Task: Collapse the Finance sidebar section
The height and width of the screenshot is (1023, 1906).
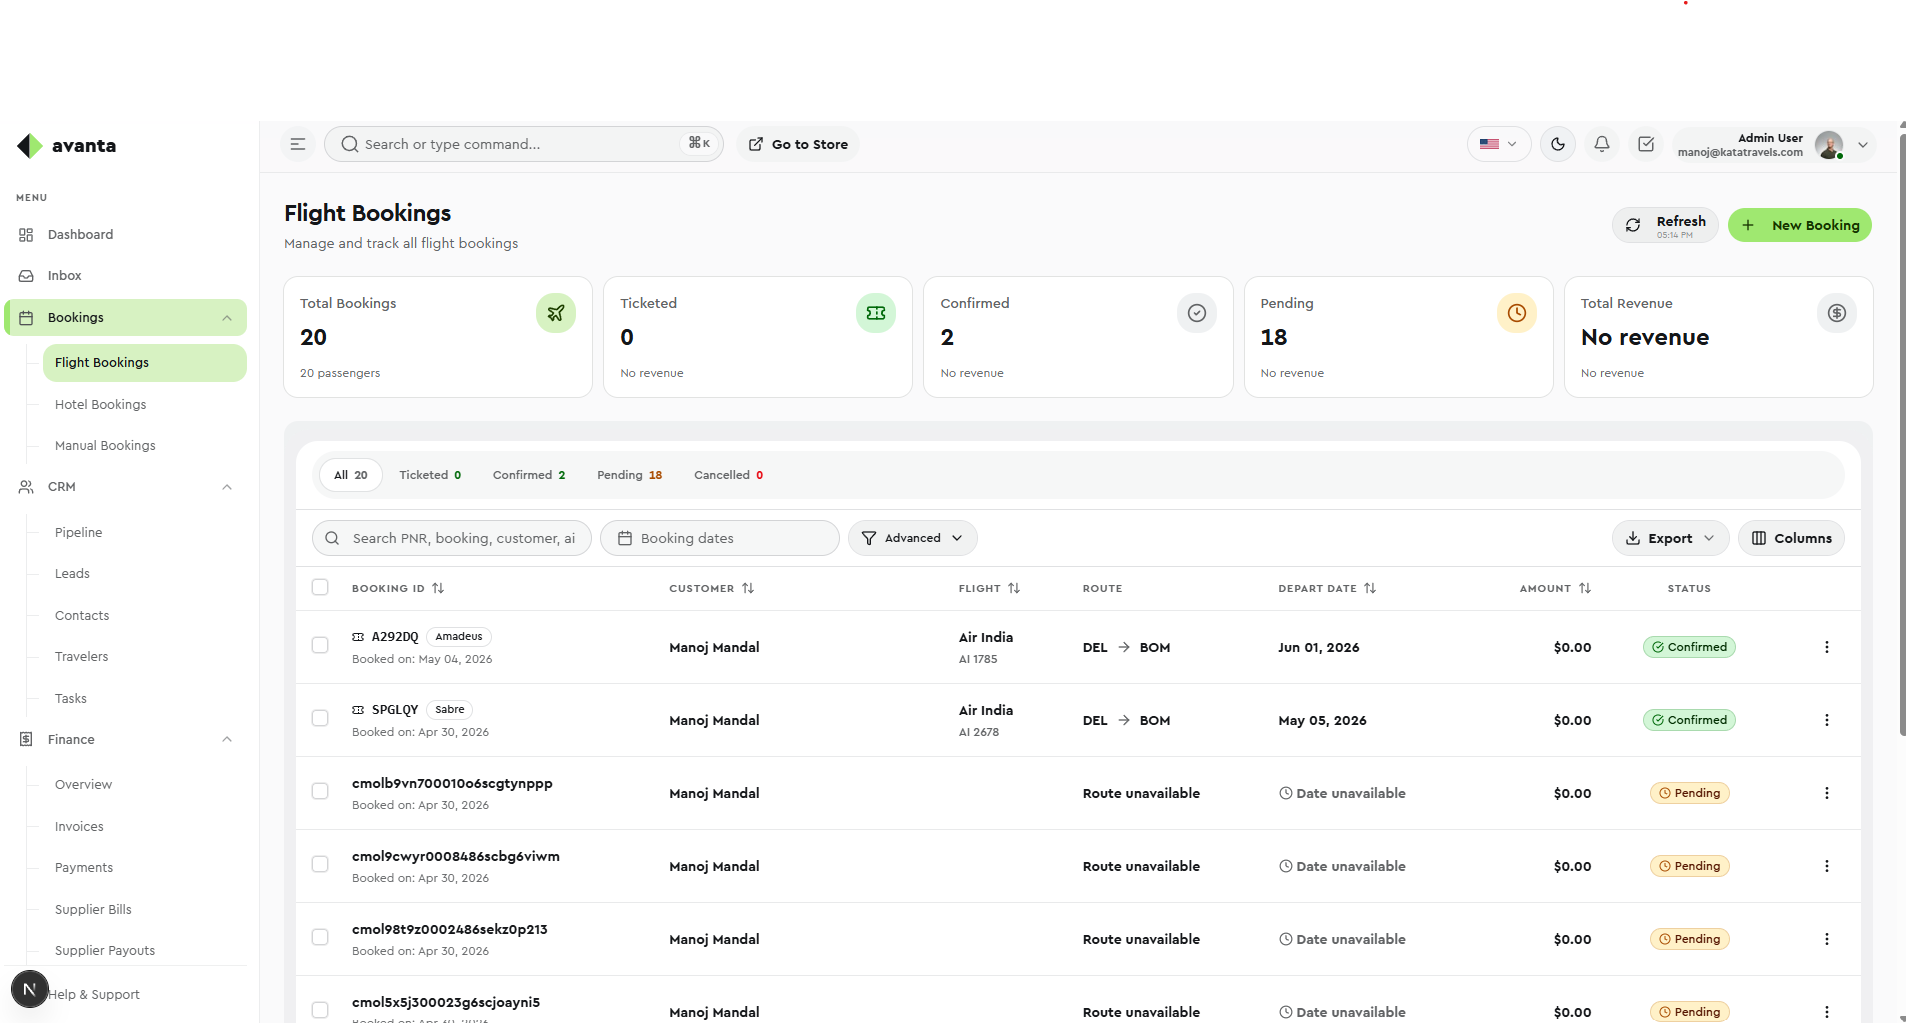Action: pyautogui.click(x=227, y=740)
